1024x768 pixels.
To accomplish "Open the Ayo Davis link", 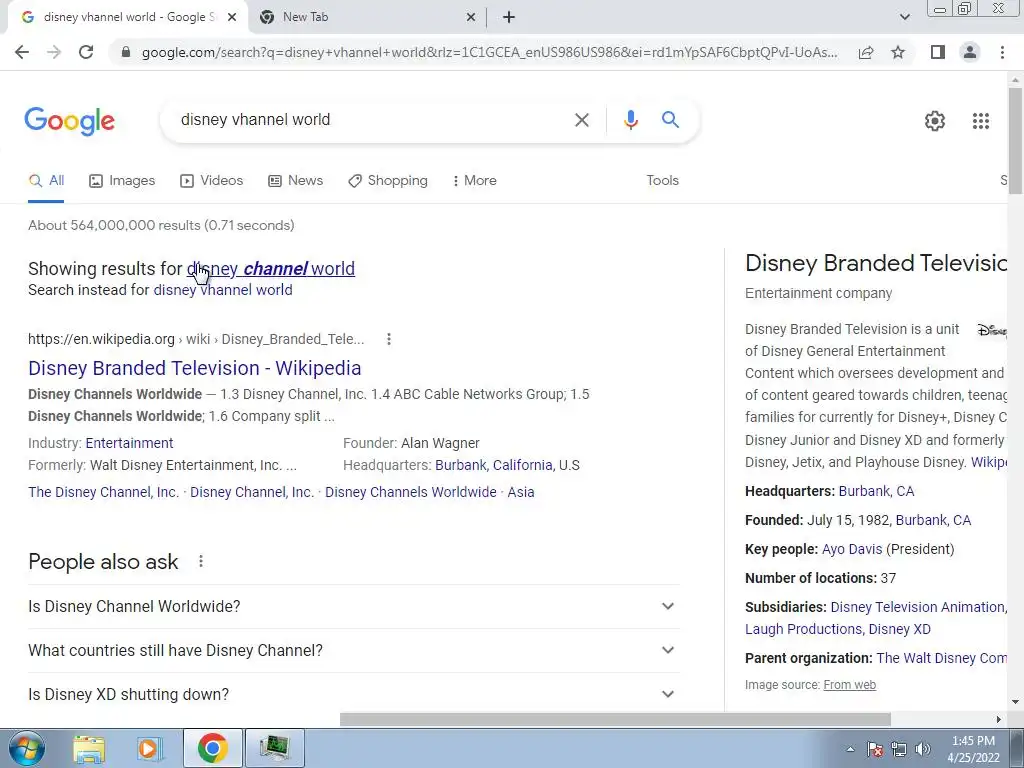I will tap(852, 549).
